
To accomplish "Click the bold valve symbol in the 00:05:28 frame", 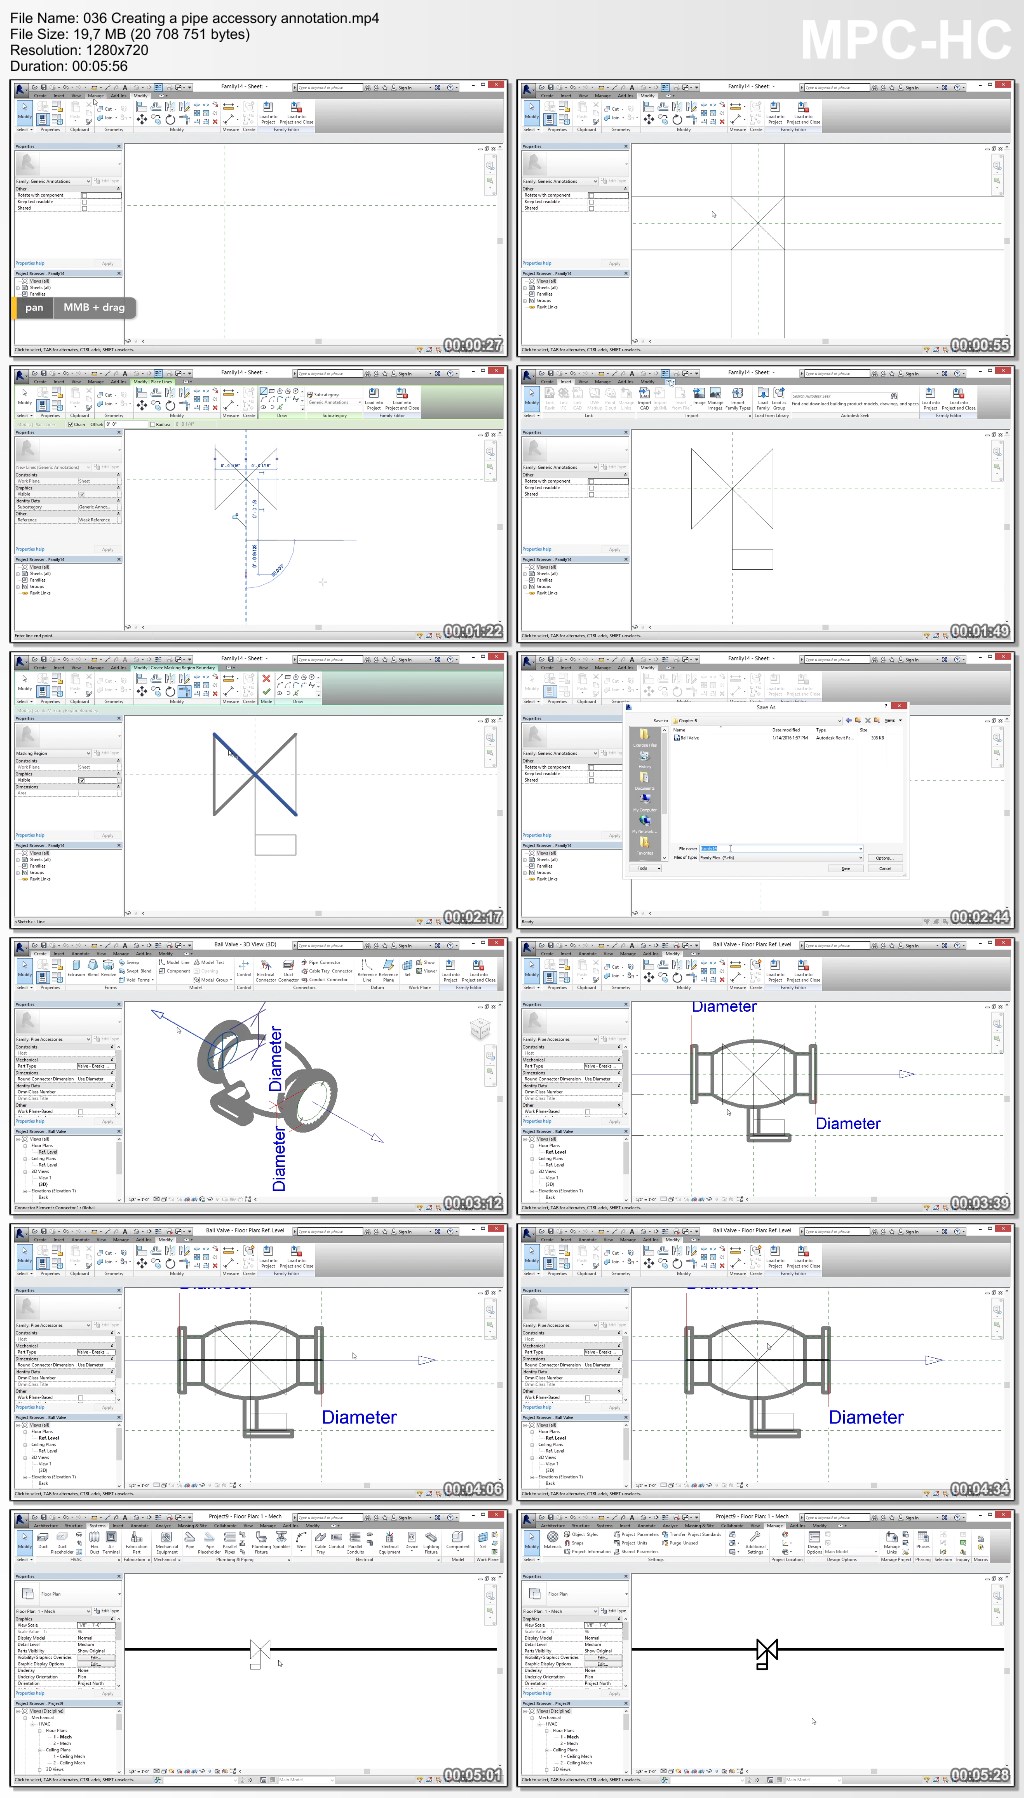I will pyautogui.click(x=767, y=1652).
